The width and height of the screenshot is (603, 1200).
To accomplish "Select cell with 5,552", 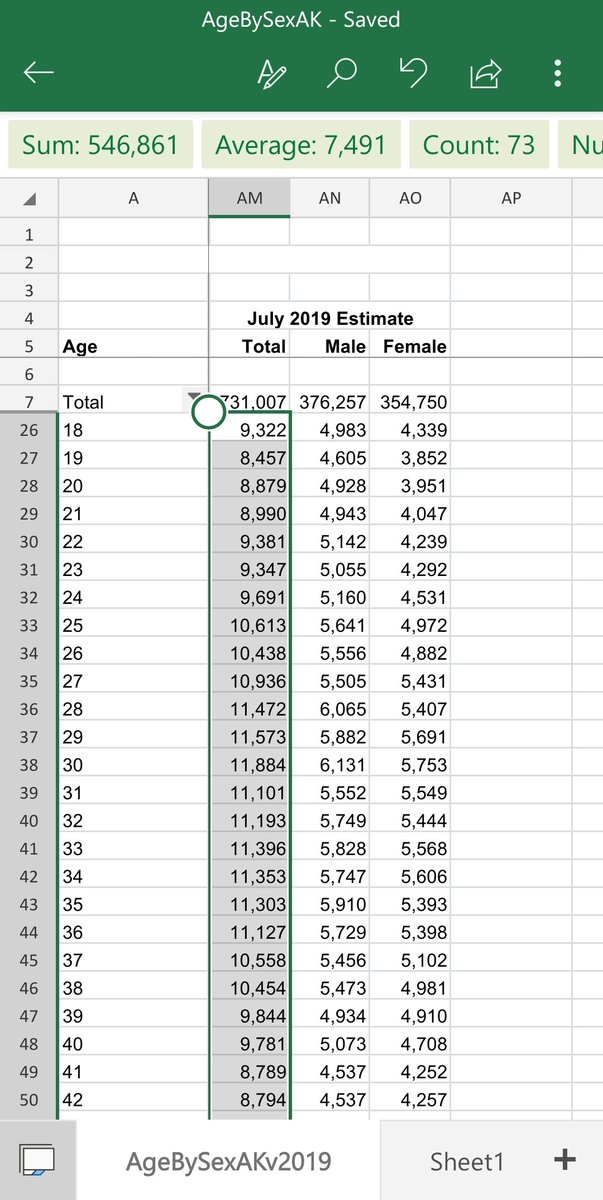I will pyautogui.click(x=330, y=793).
